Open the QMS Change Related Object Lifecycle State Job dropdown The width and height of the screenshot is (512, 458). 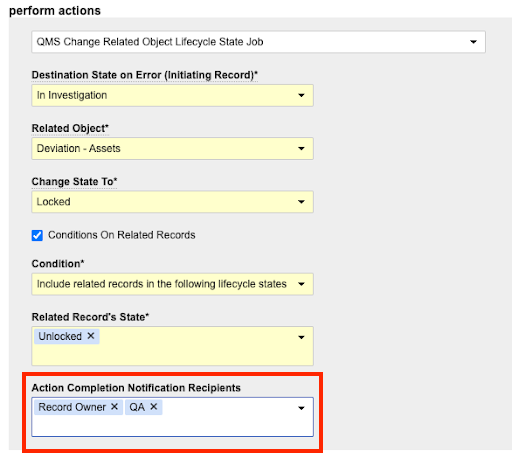[x=258, y=42]
